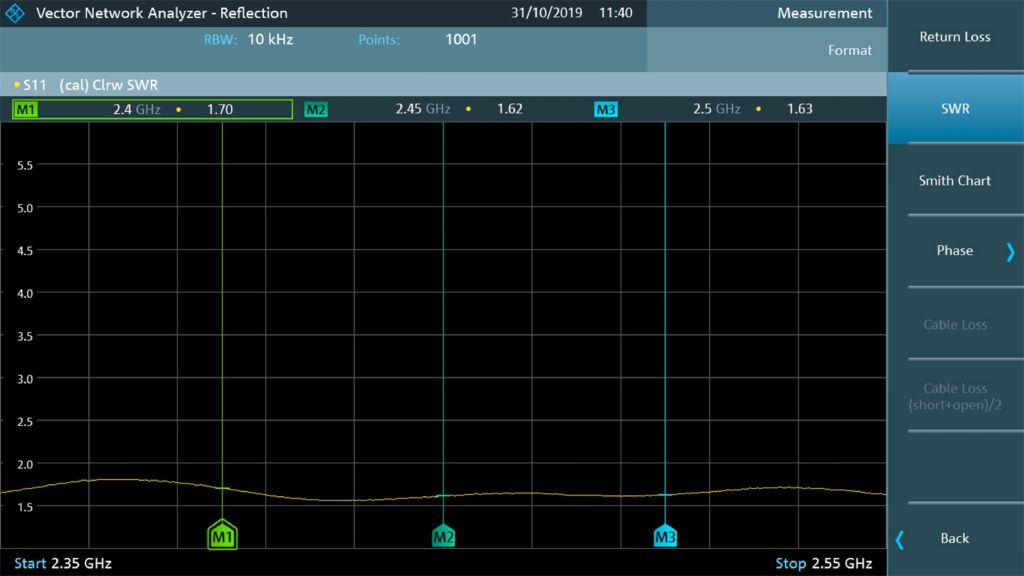Collapse the sidebar using the Back chevron
The image size is (1024, 576).
(899, 538)
